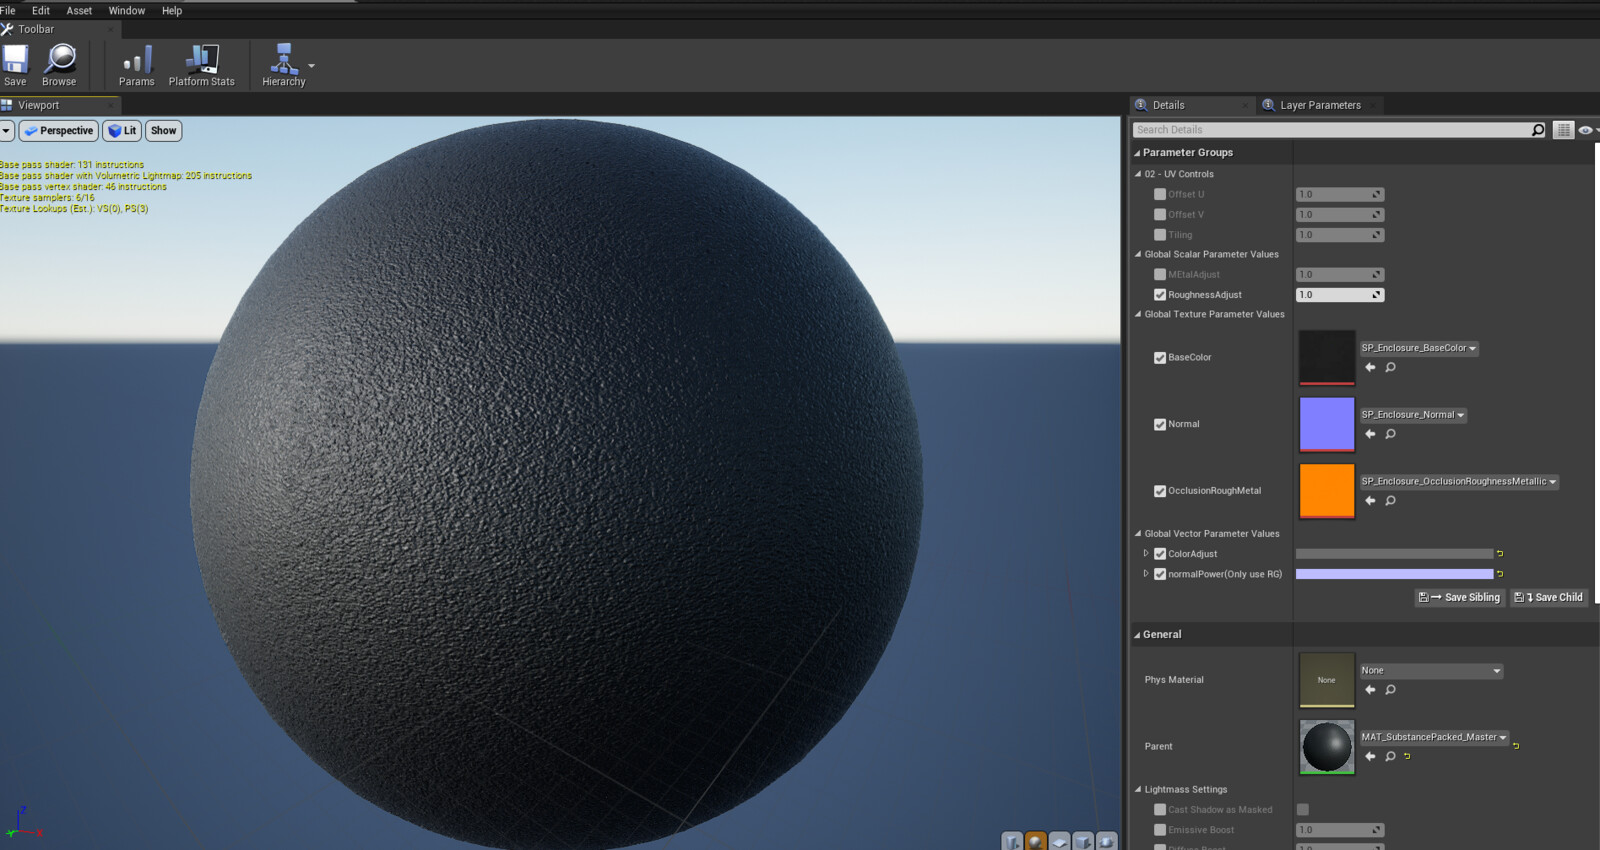The height and width of the screenshot is (850, 1600).
Task: Set preview mesh to cube
Action: [x=1083, y=841]
